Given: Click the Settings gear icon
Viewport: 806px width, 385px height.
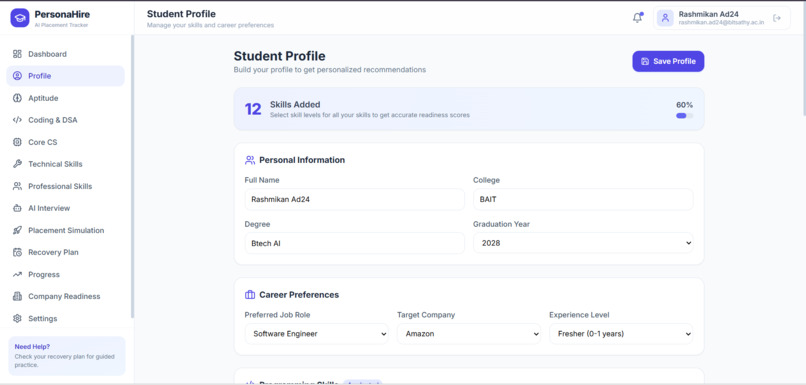Looking at the screenshot, I should coord(17,318).
